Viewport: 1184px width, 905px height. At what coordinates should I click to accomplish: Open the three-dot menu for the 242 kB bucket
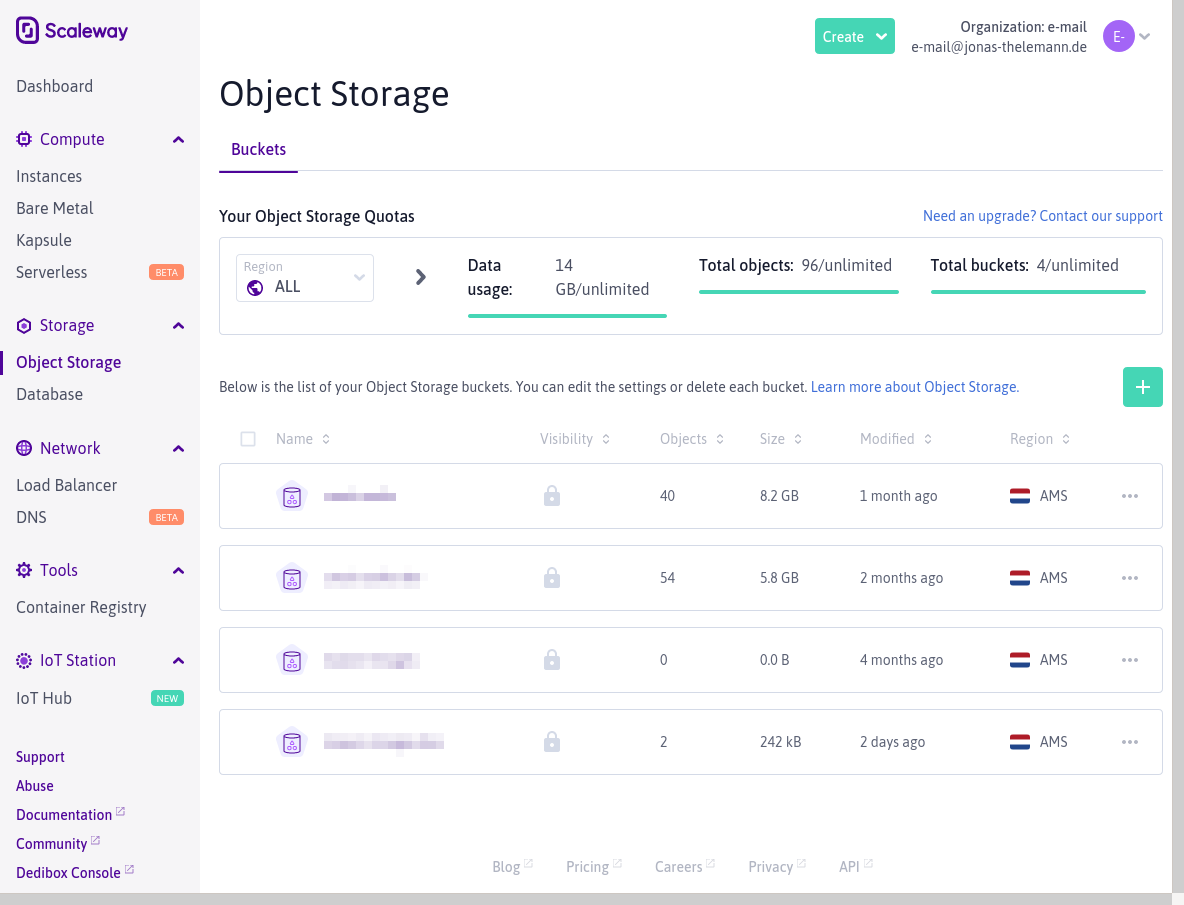(1130, 742)
